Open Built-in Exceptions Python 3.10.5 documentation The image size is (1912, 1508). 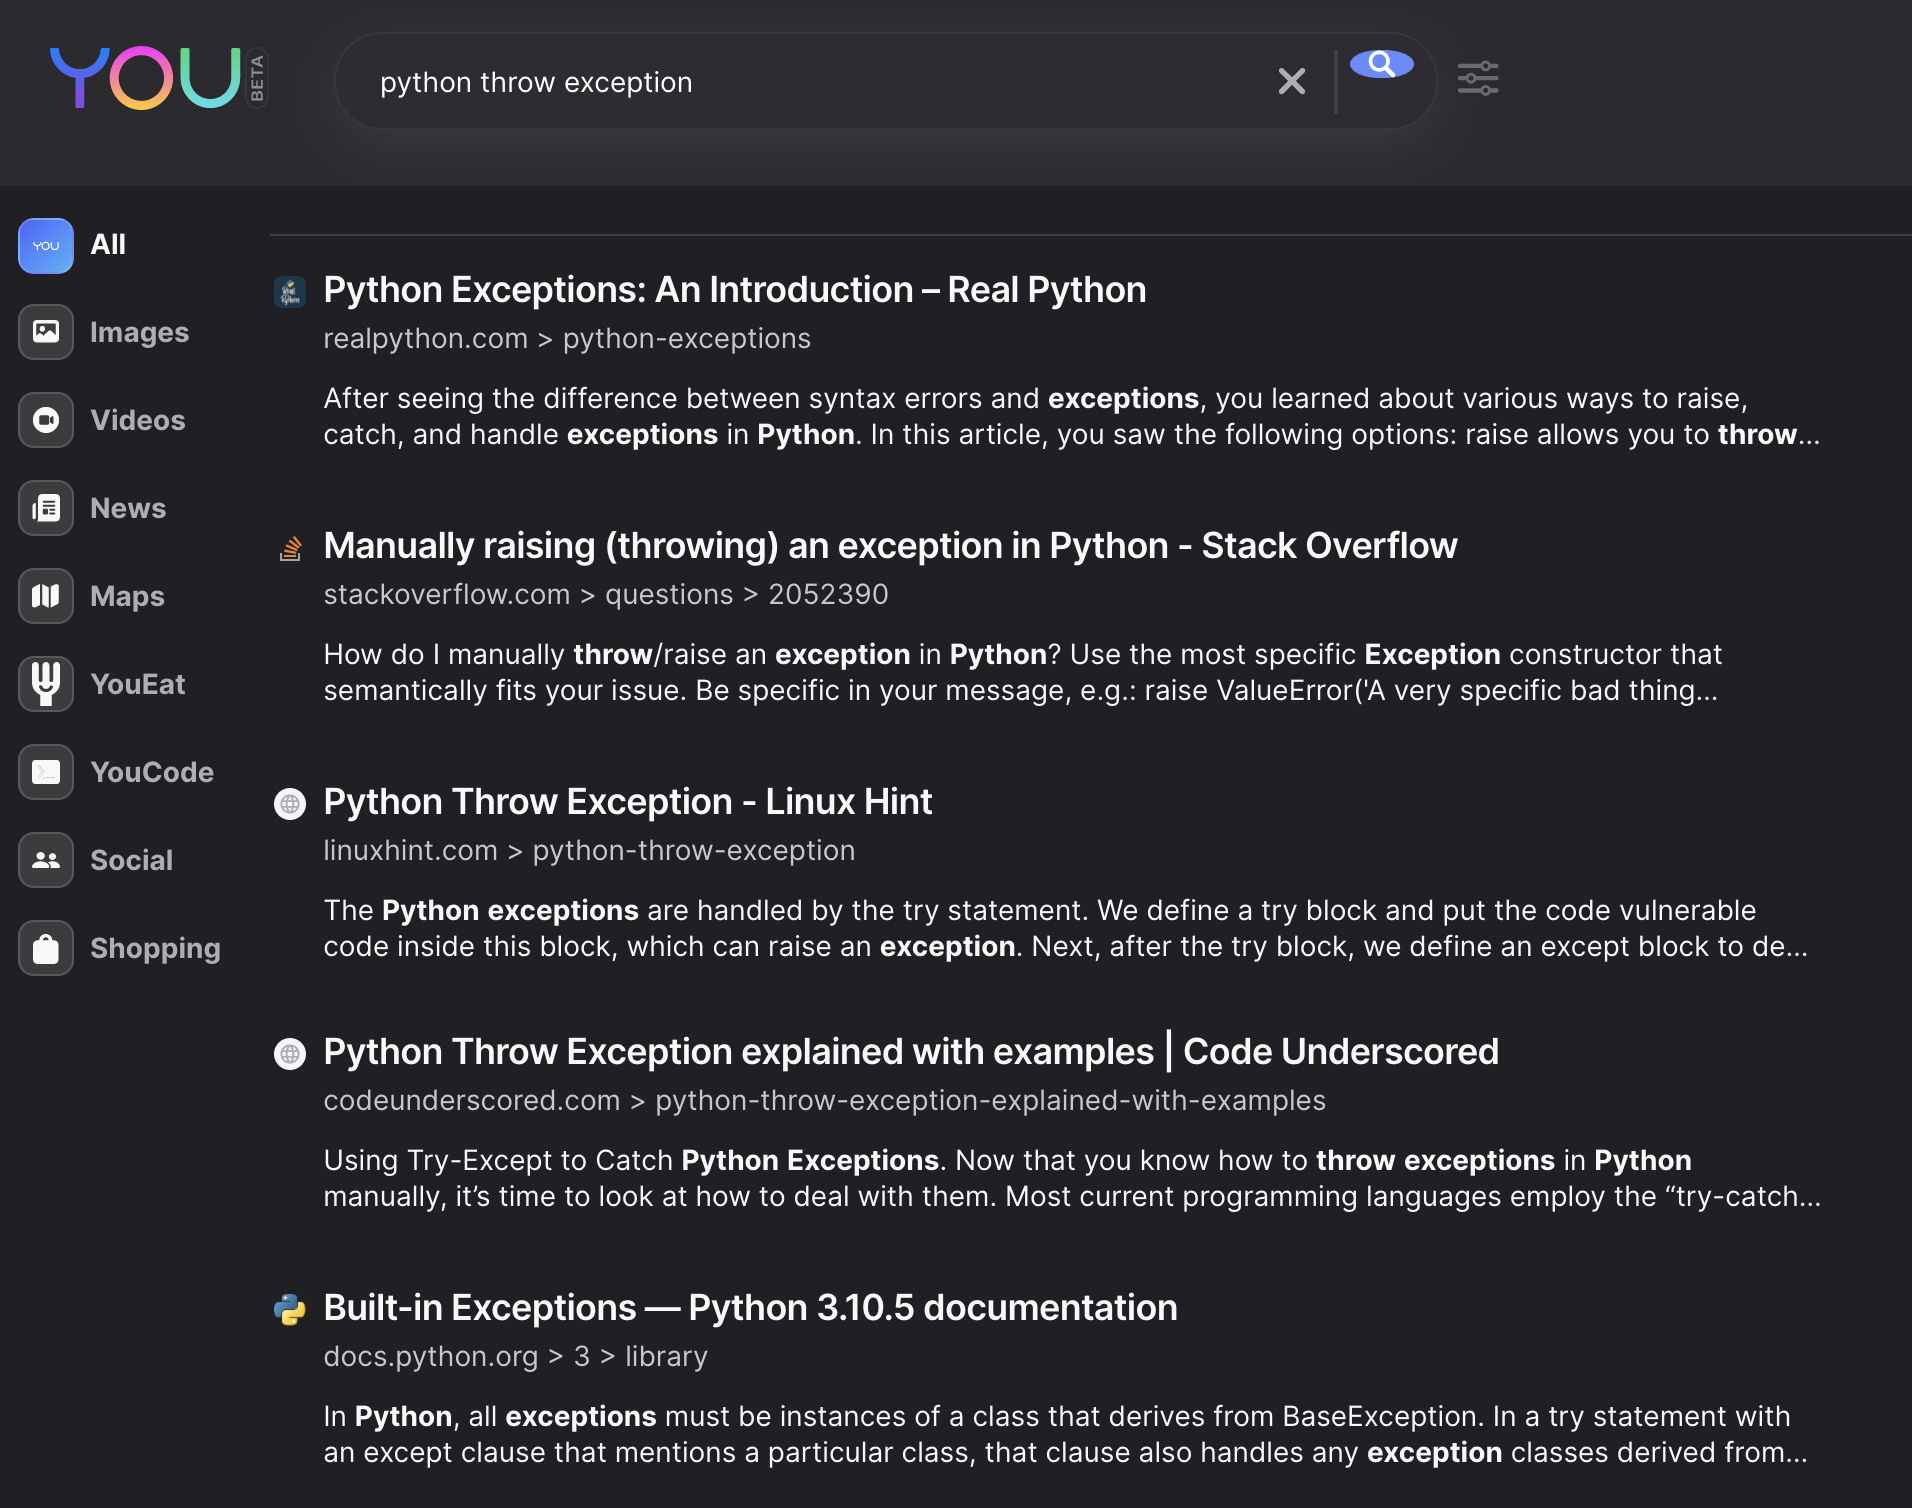point(750,1308)
